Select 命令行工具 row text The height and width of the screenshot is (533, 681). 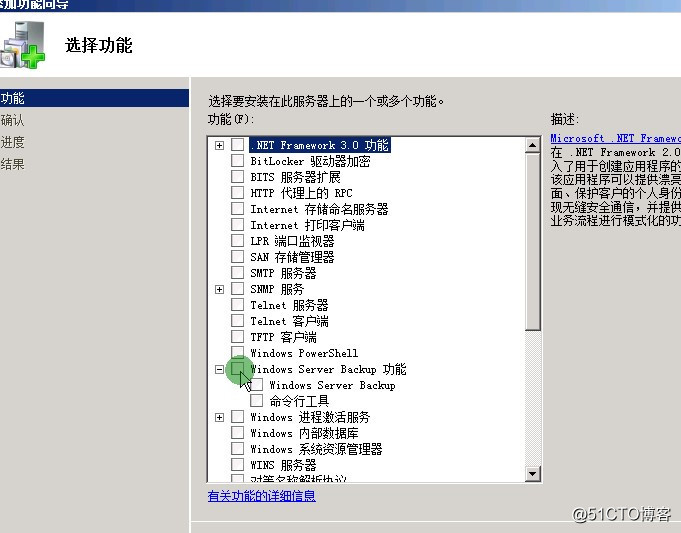click(x=299, y=401)
